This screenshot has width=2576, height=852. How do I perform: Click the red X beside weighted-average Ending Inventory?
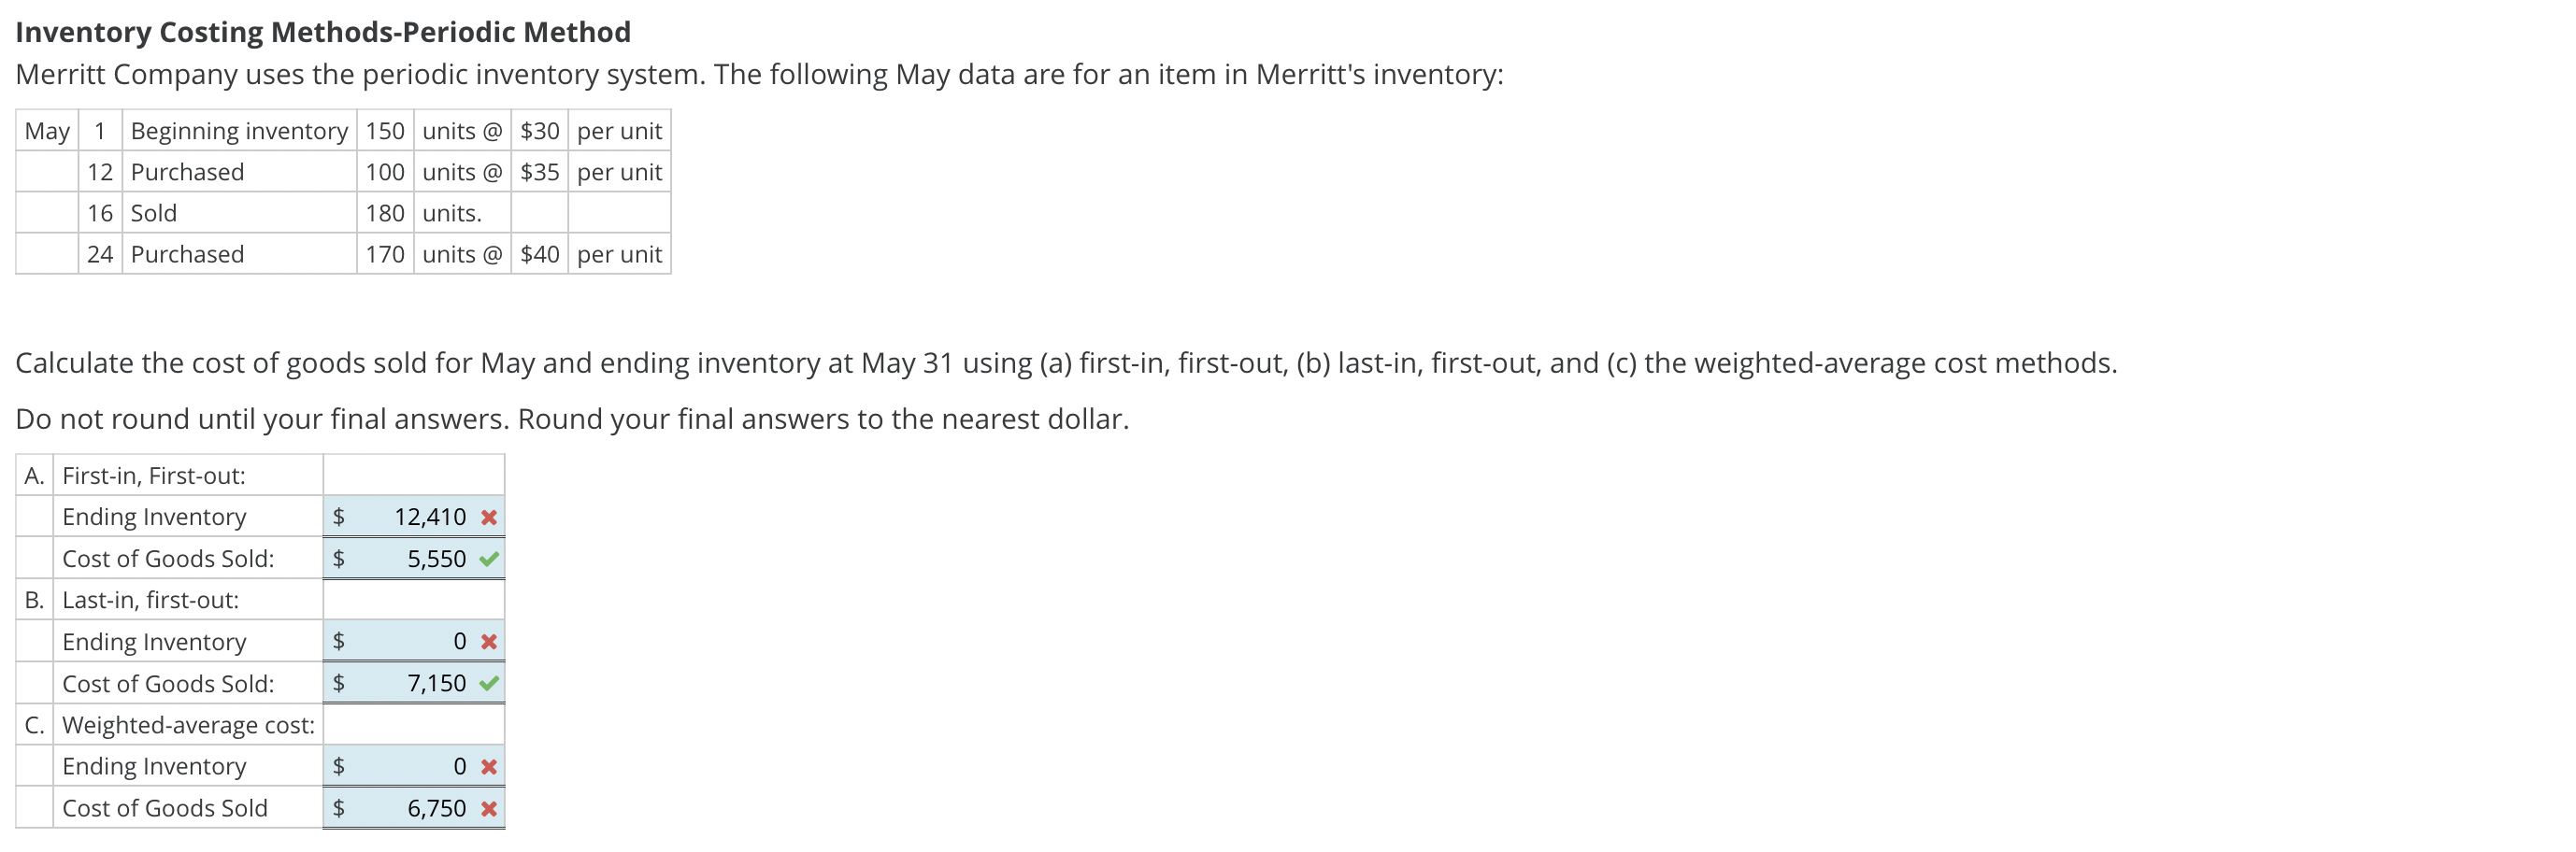click(489, 766)
